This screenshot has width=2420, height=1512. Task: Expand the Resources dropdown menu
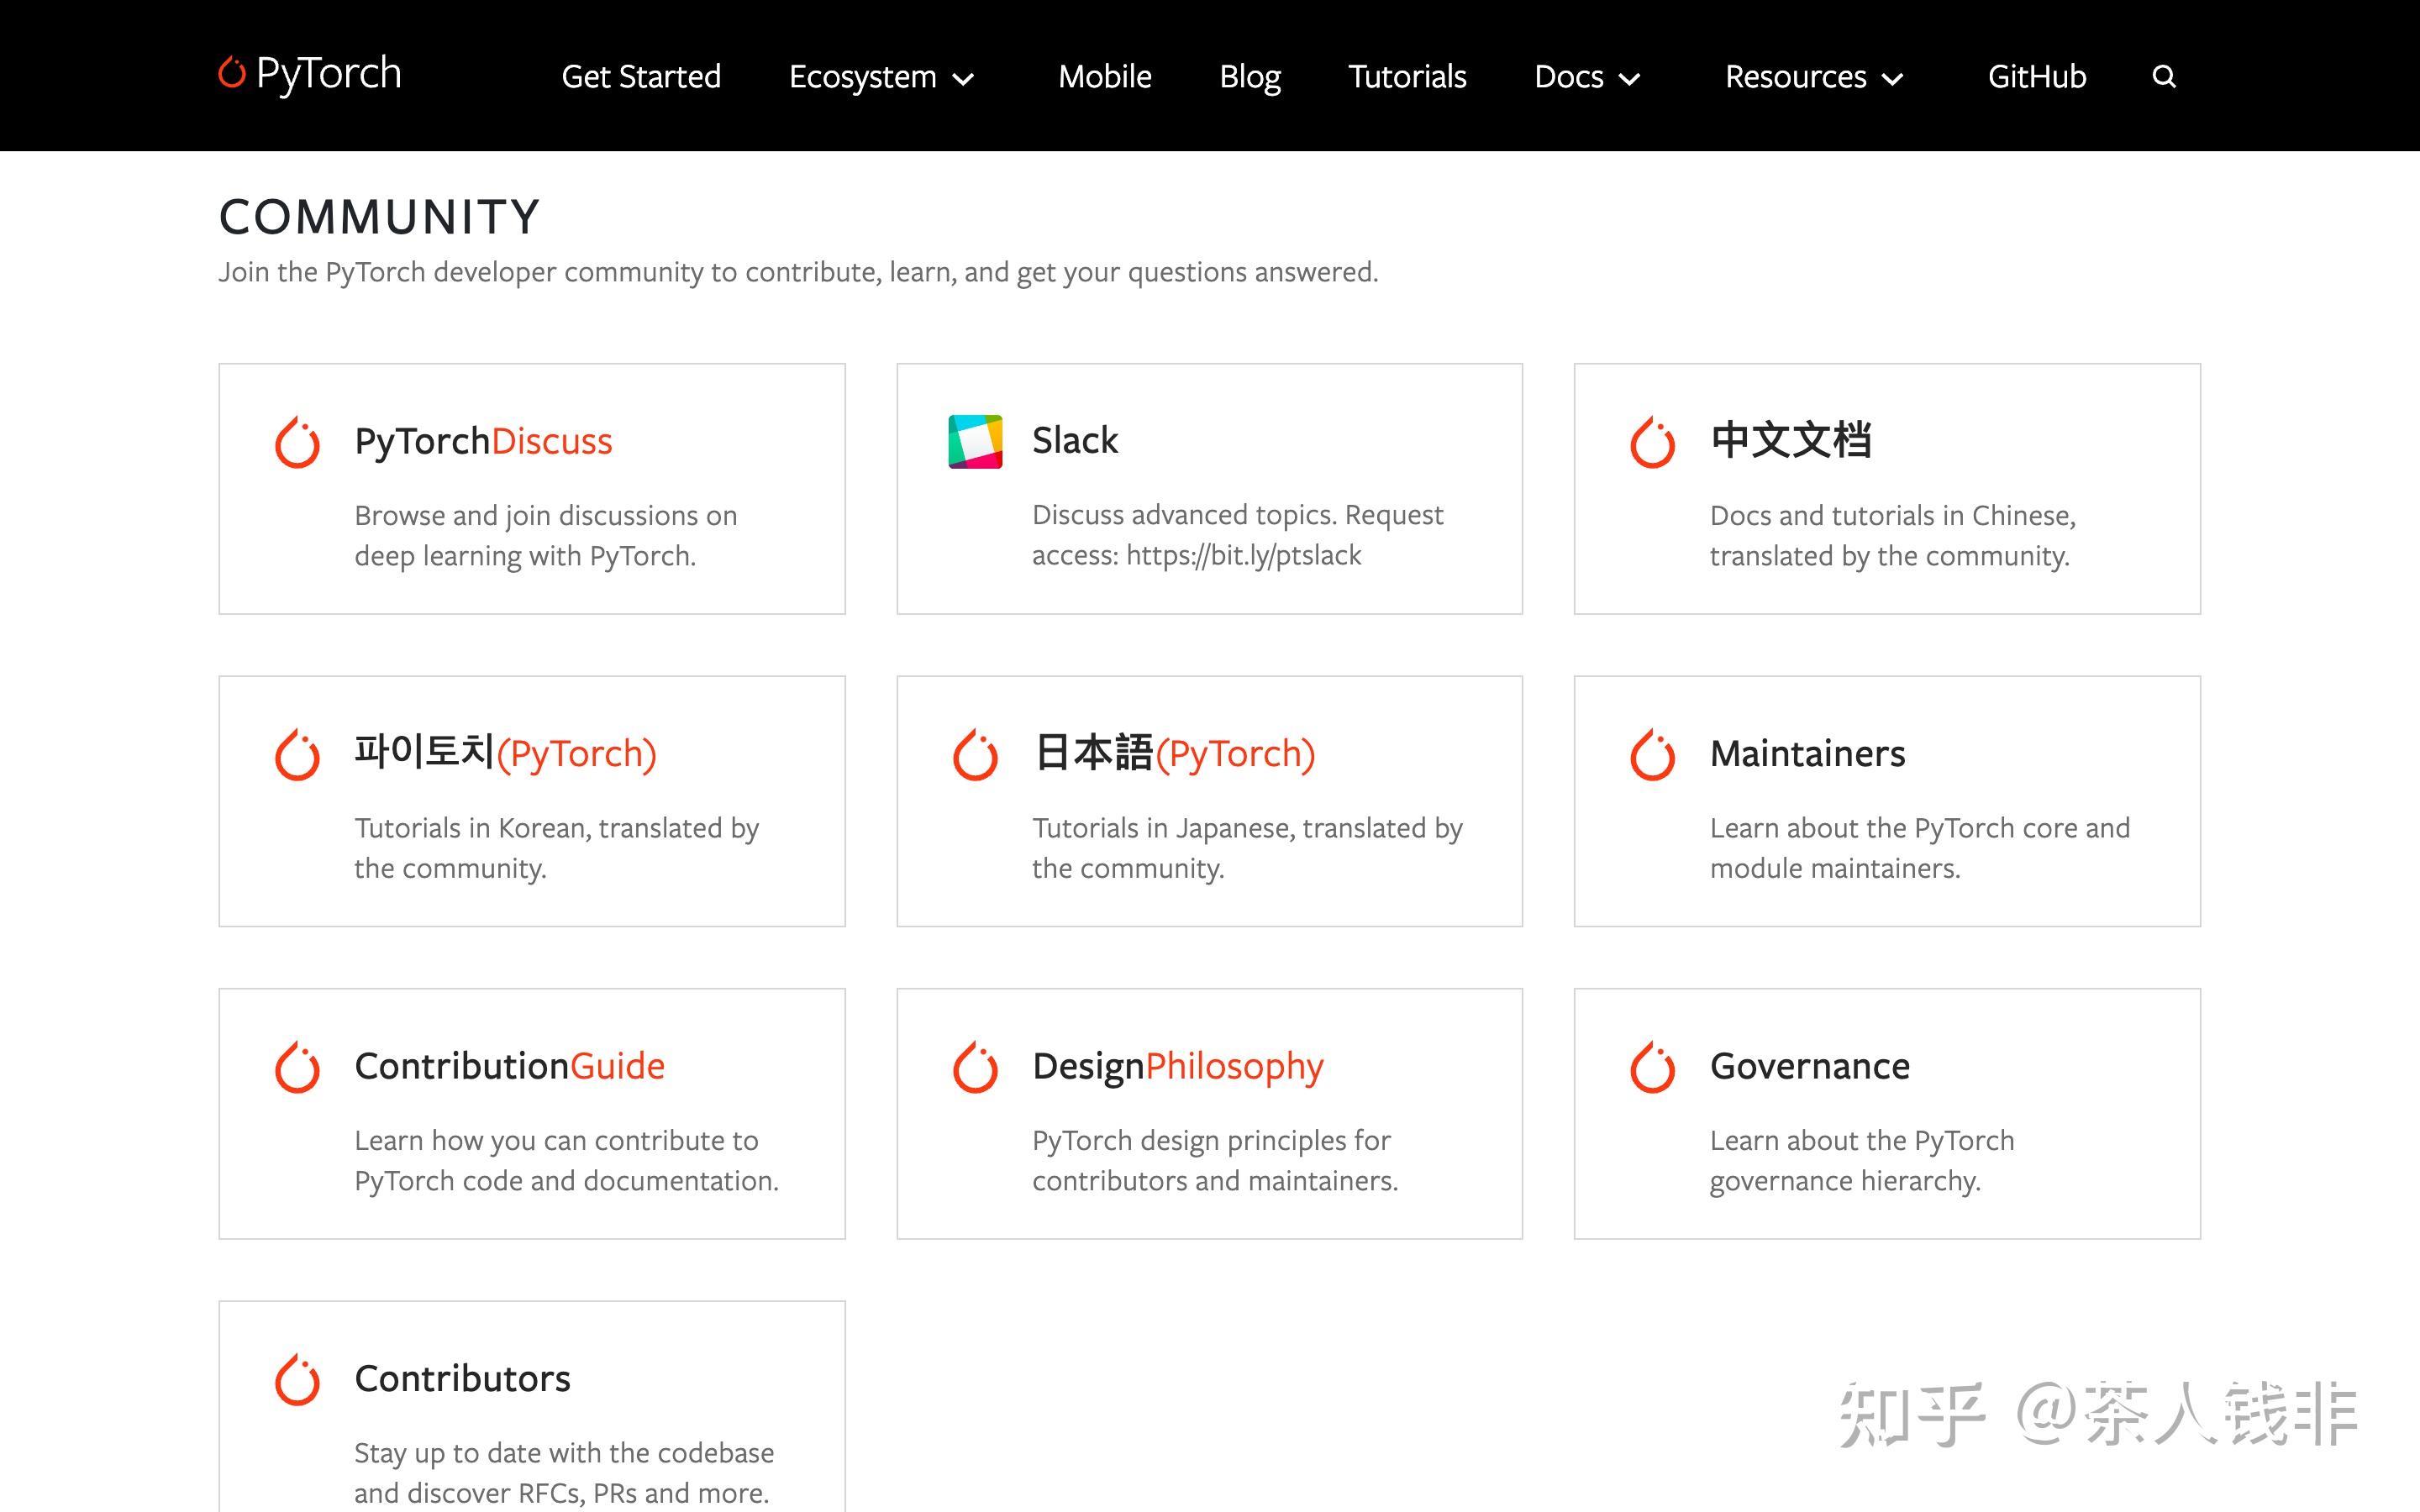(x=1812, y=76)
